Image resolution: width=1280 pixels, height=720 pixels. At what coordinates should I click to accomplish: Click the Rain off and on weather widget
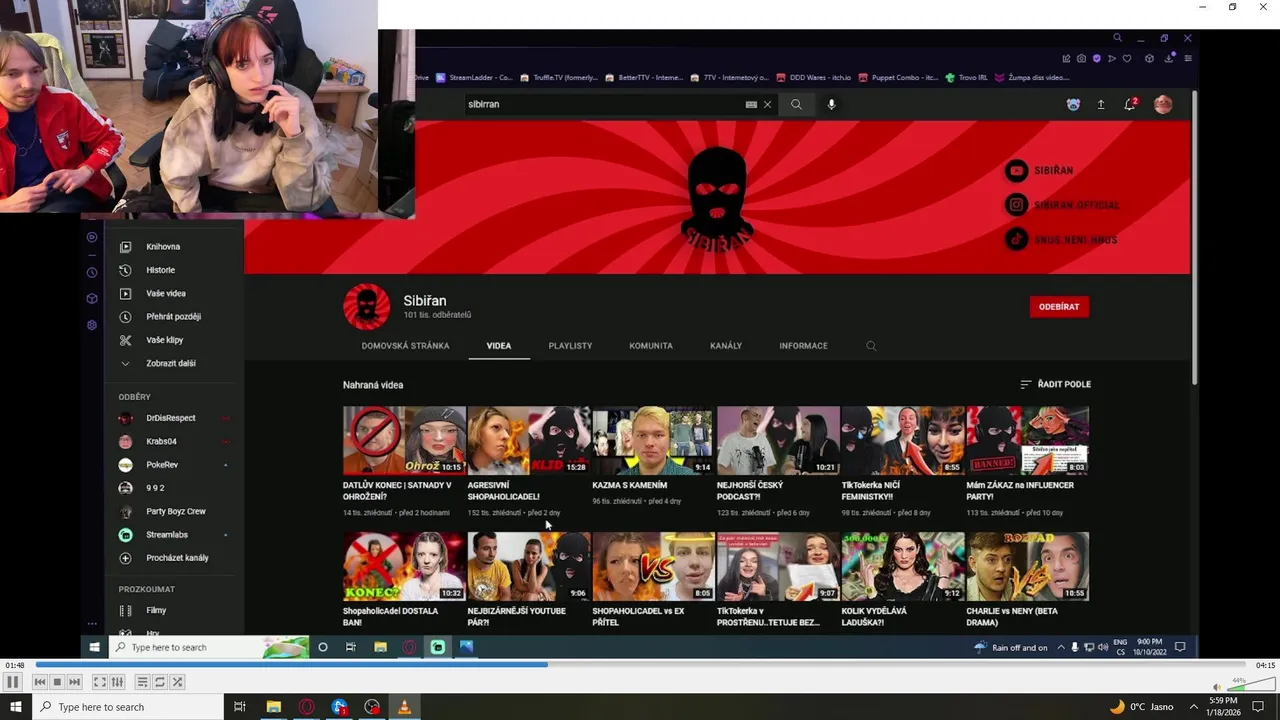coord(1010,647)
